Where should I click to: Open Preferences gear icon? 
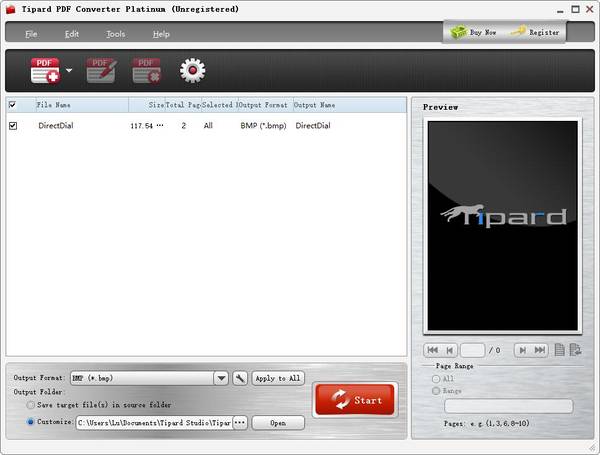tap(192, 70)
